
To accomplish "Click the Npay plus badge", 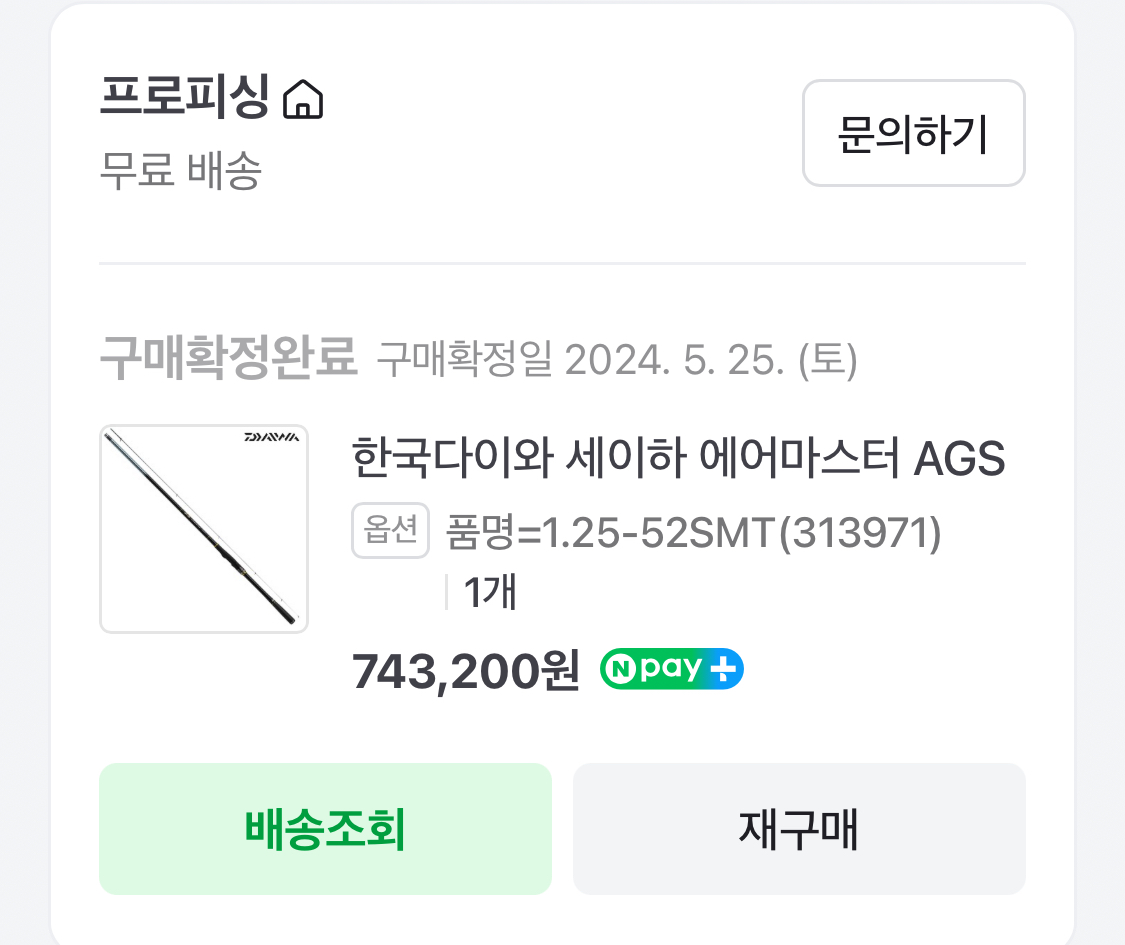I will 672,670.
